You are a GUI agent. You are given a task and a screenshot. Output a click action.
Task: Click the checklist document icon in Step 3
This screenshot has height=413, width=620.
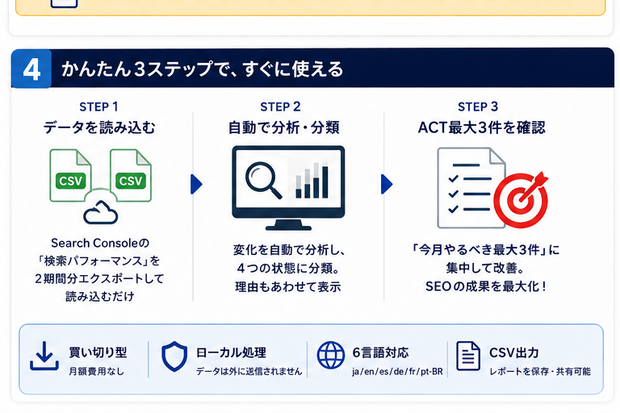click(471, 188)
